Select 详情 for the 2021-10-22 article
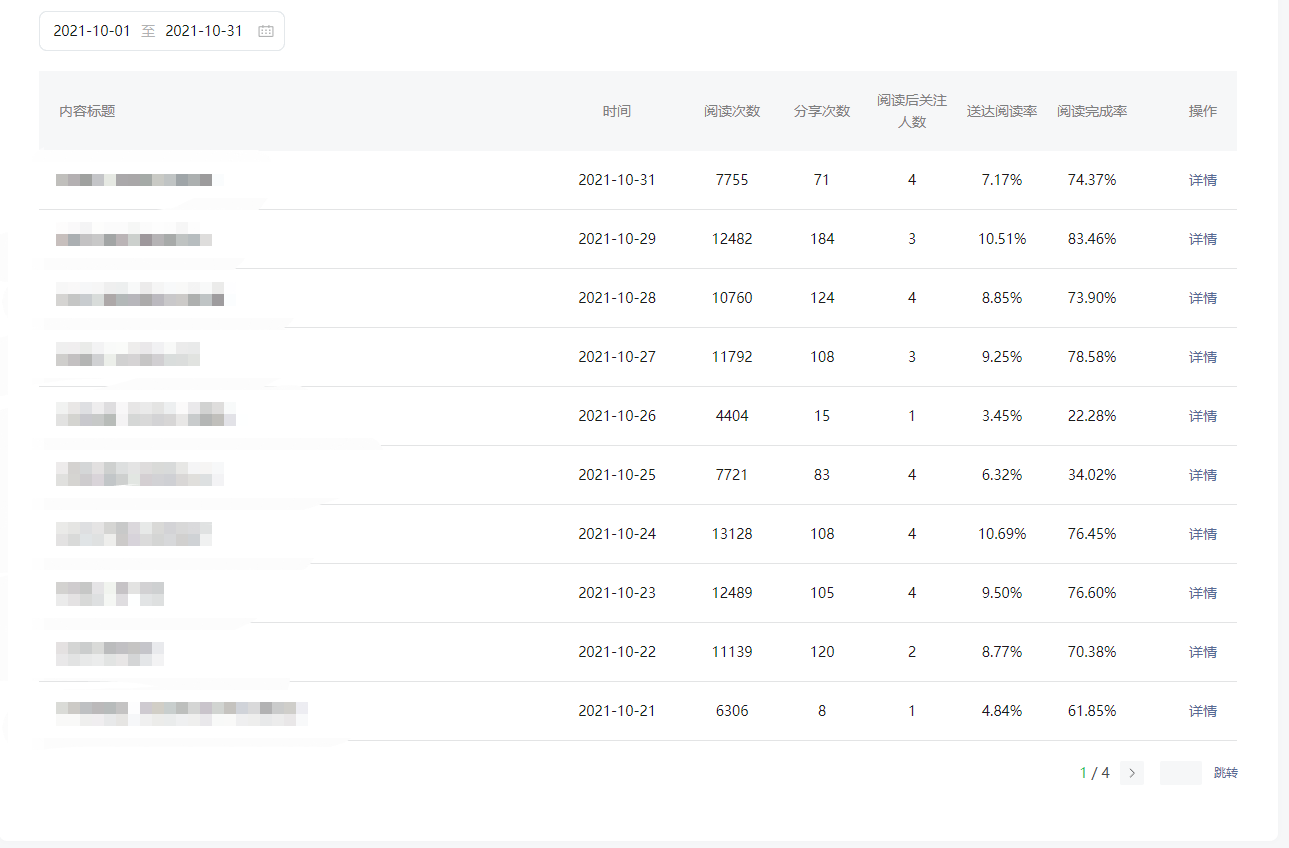The width and height of the screenshot is (1289, 848). click(1202, 652)
